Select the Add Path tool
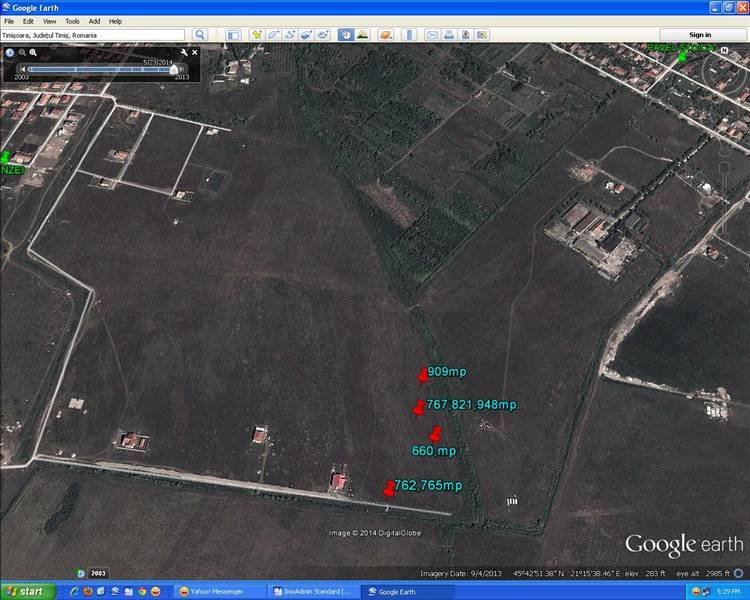 (x=290, y=35)
